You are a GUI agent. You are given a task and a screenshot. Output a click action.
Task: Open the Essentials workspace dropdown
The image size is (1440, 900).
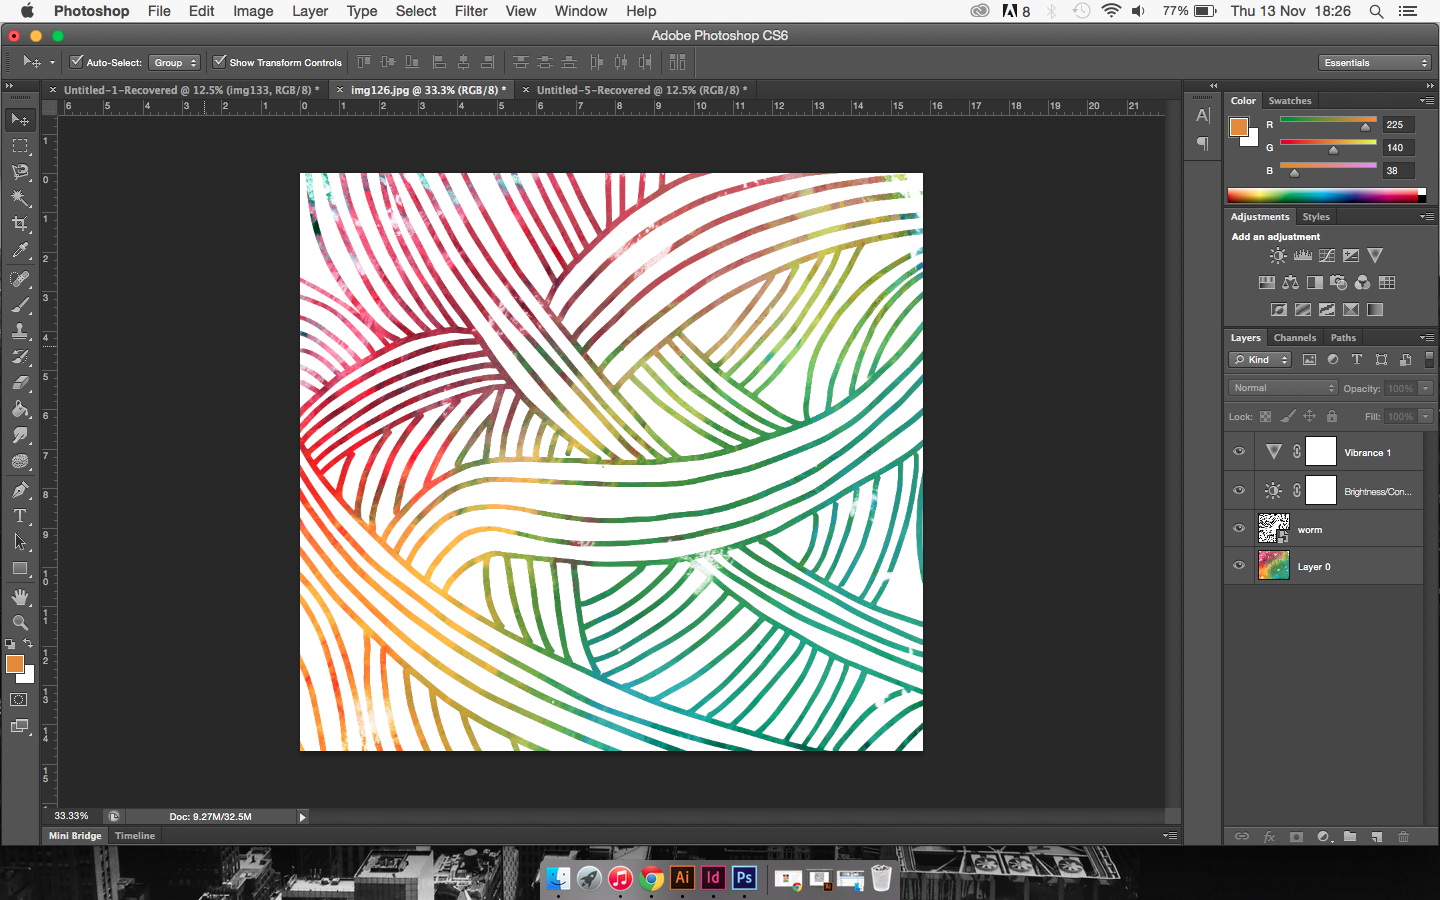(1375, 62)
